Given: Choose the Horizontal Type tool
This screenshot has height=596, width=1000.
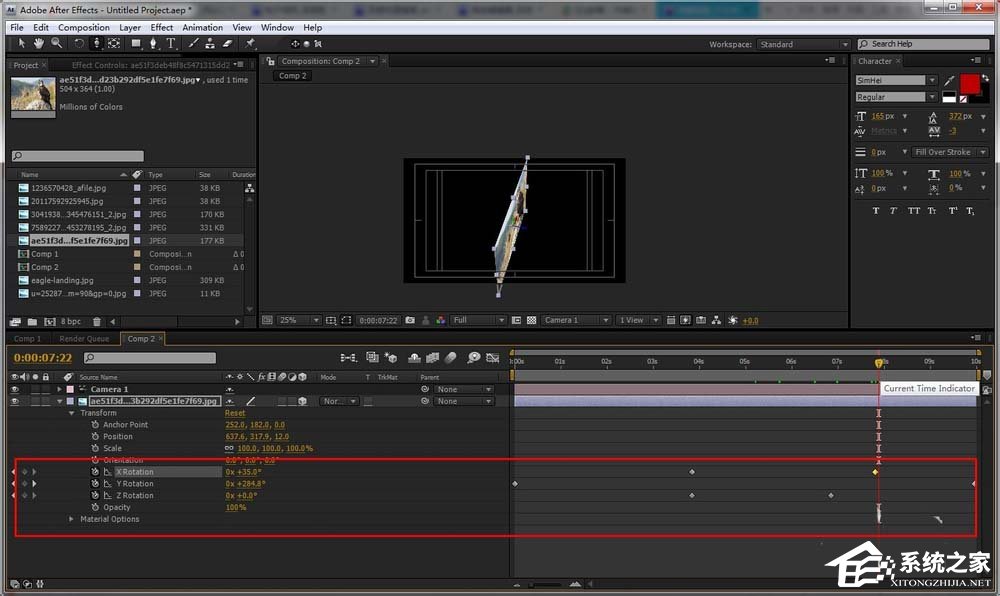Looking at the screenshot, I should [x=171, y=44].
